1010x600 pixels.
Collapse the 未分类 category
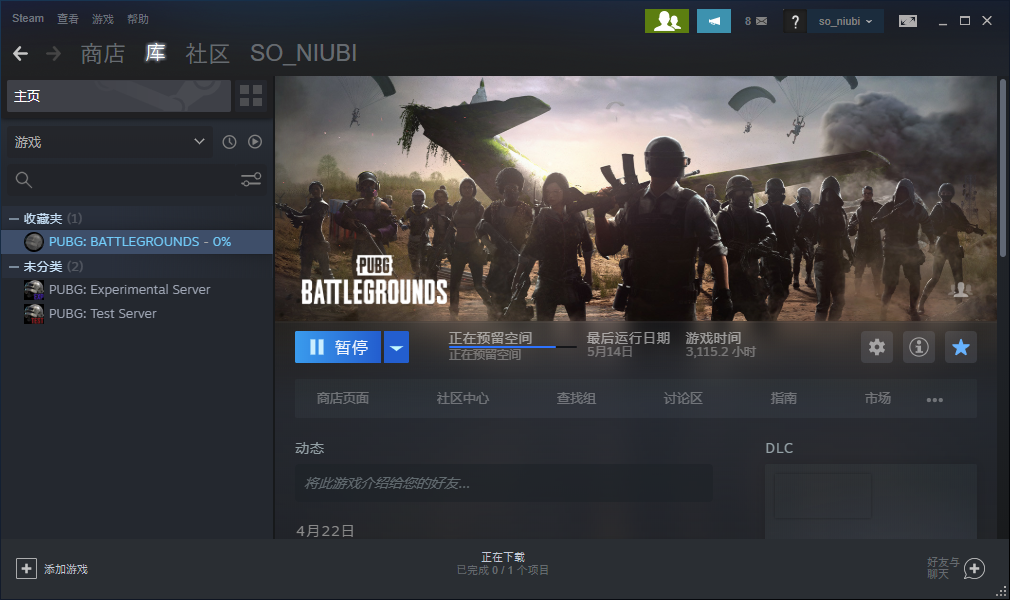(14, 267)
